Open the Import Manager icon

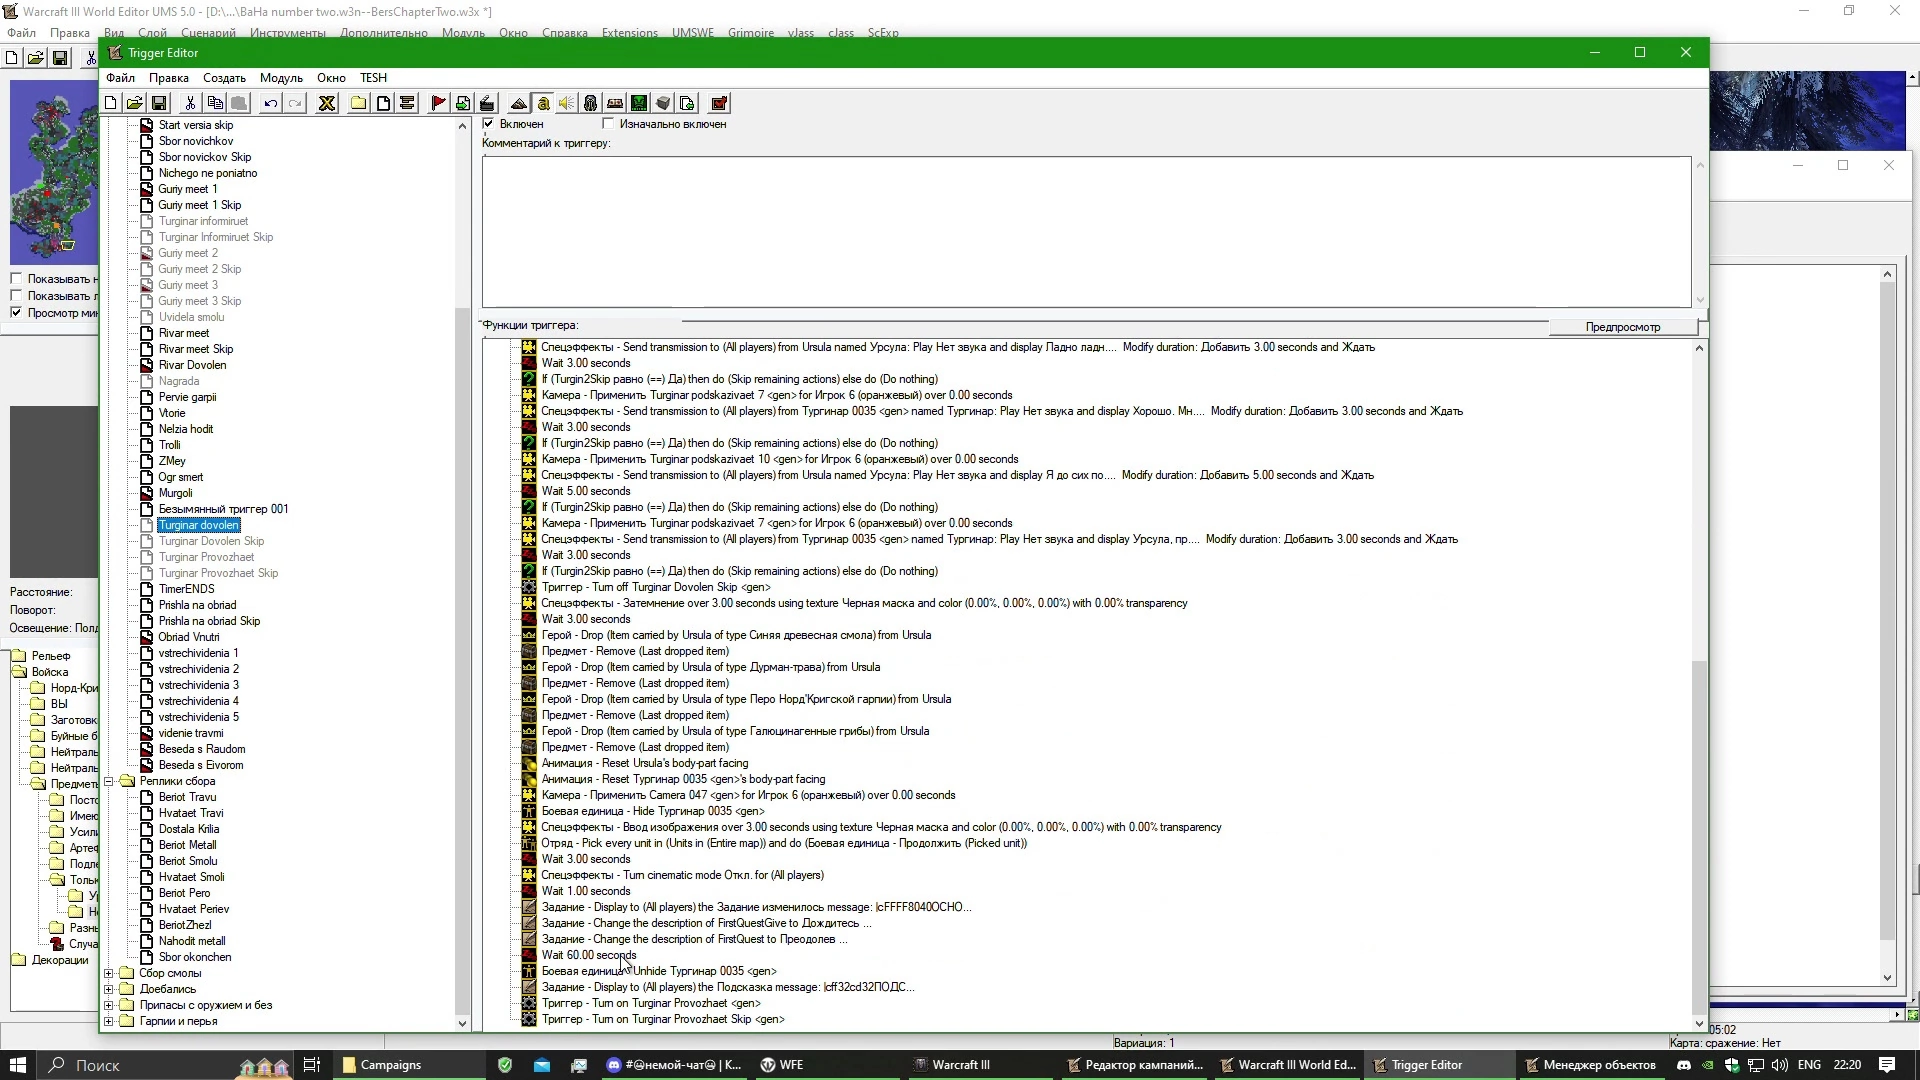click(x=687, y=103)
